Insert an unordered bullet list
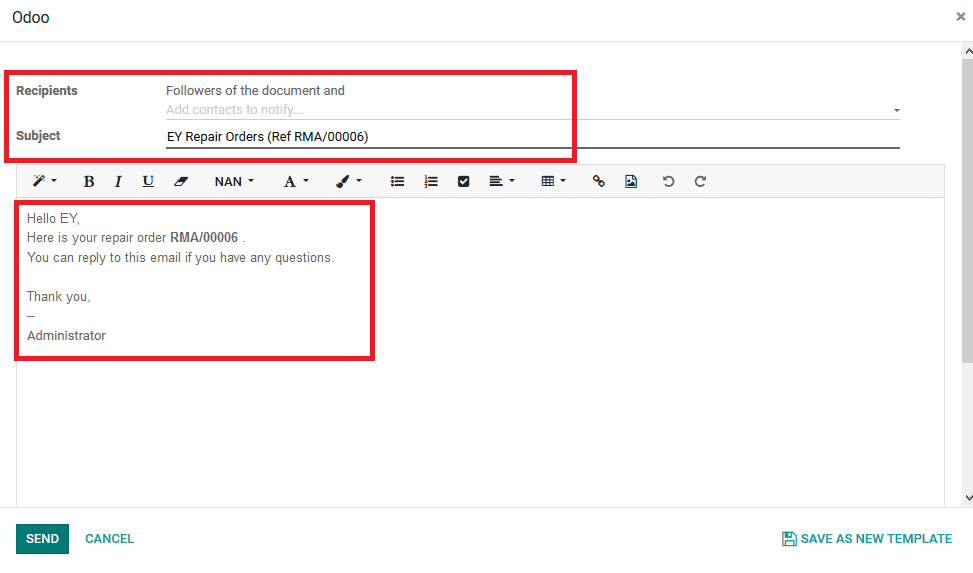973x573 pixels. click(397, 181)
